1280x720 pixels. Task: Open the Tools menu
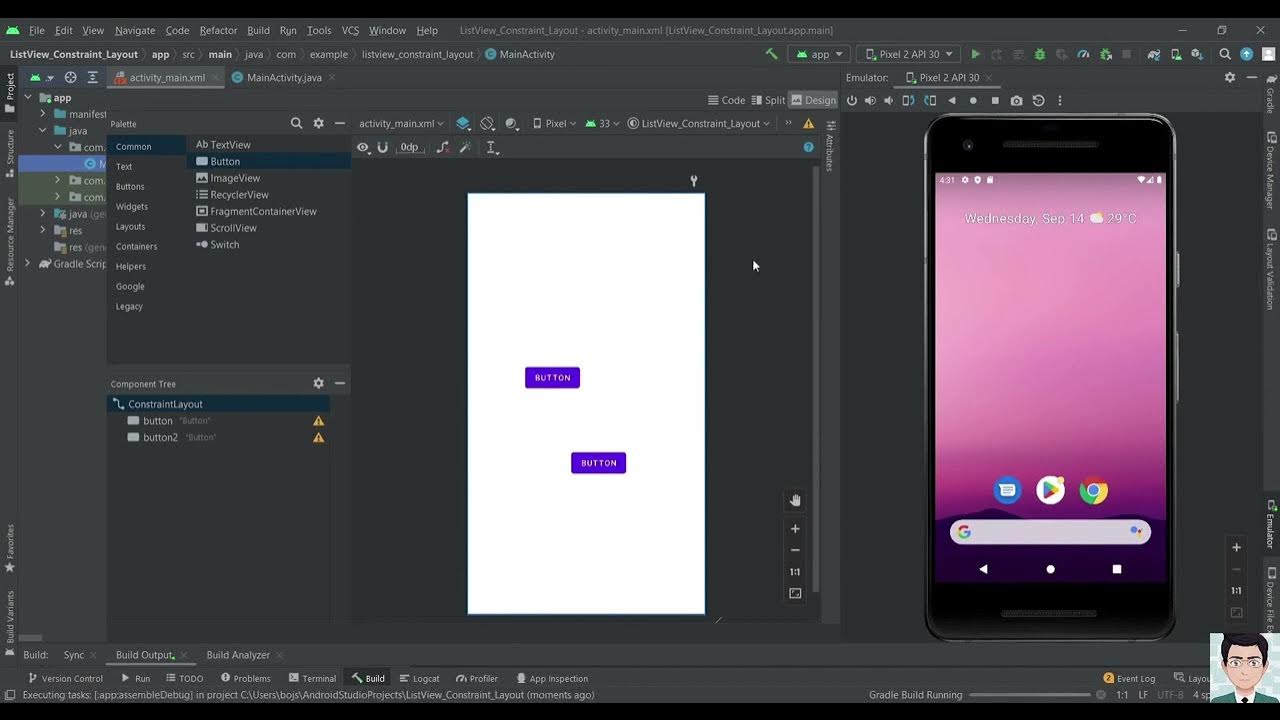pyautogui.click(x=319, y=30)
